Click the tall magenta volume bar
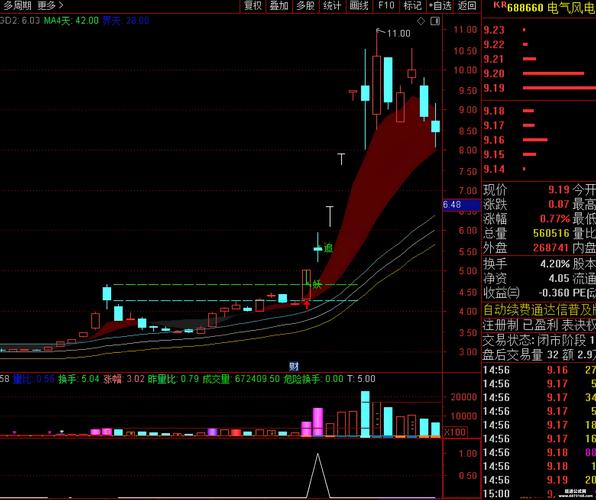This screenshot has width=596, height=500. 318,422
